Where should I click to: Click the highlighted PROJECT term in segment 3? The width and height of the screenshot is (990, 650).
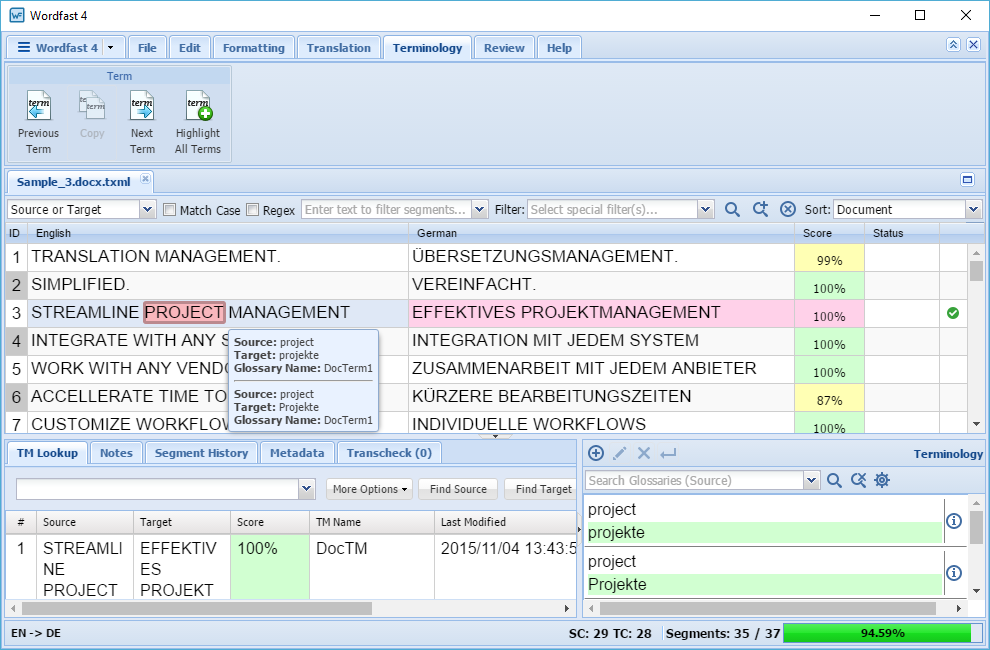point(184,312)
